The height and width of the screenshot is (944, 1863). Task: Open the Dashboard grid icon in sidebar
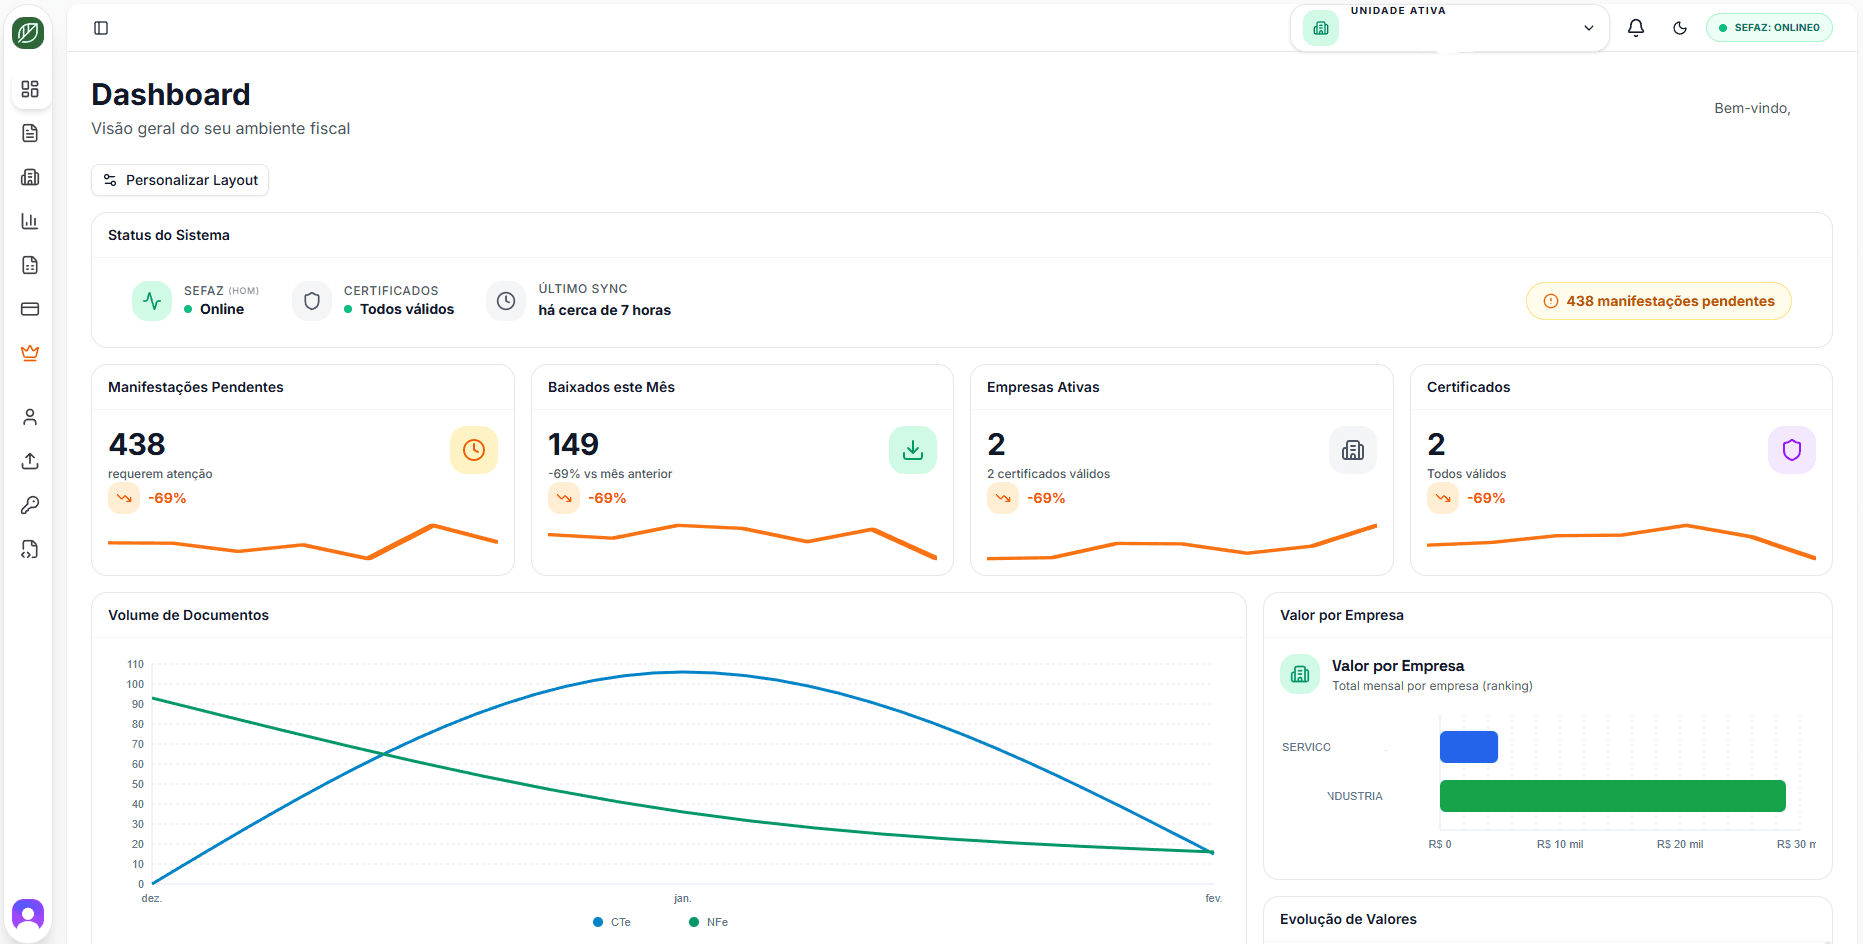[x=29, y=88]
